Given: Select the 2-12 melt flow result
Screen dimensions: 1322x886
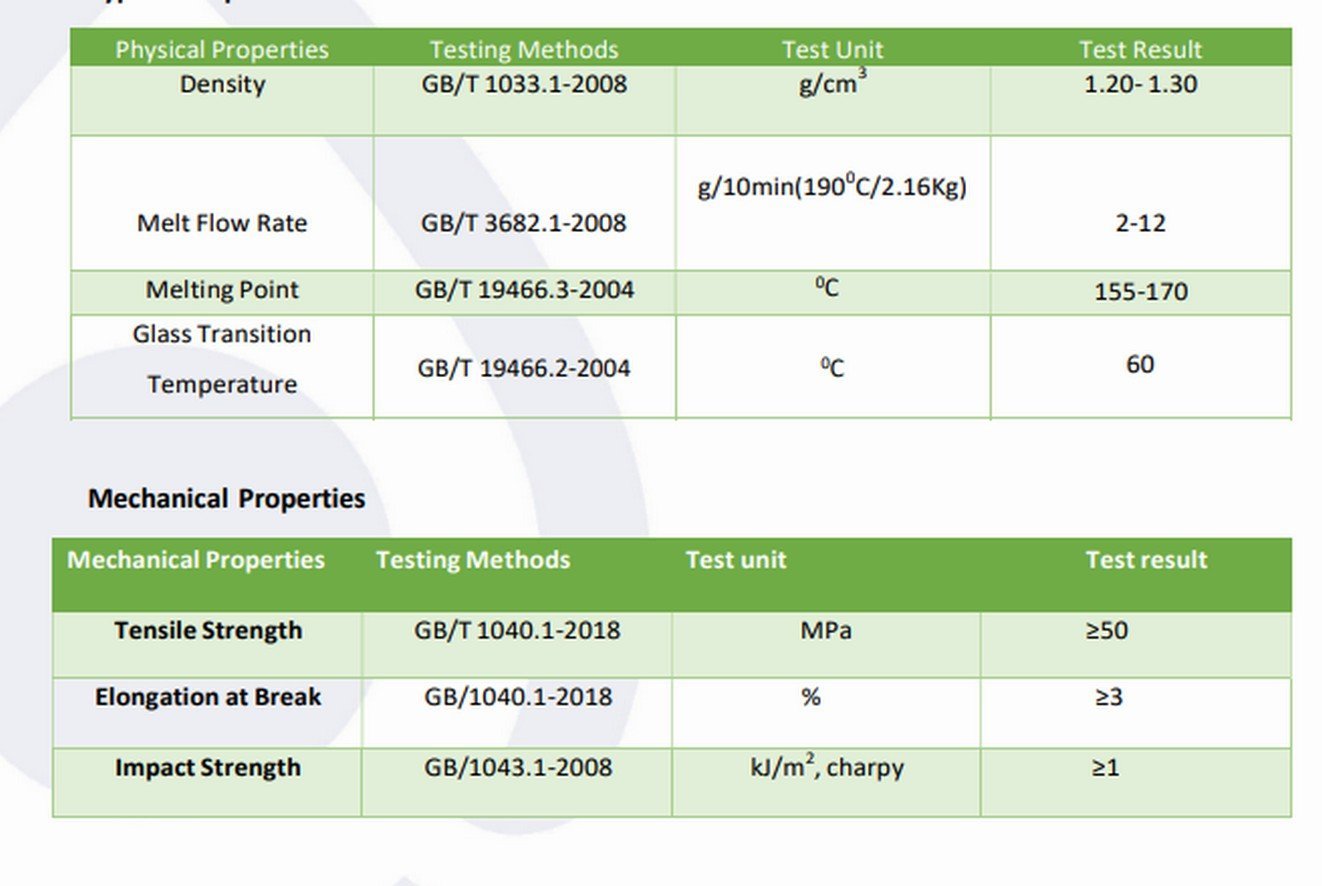Looking at the screenshot, I should click(1140, 223).
